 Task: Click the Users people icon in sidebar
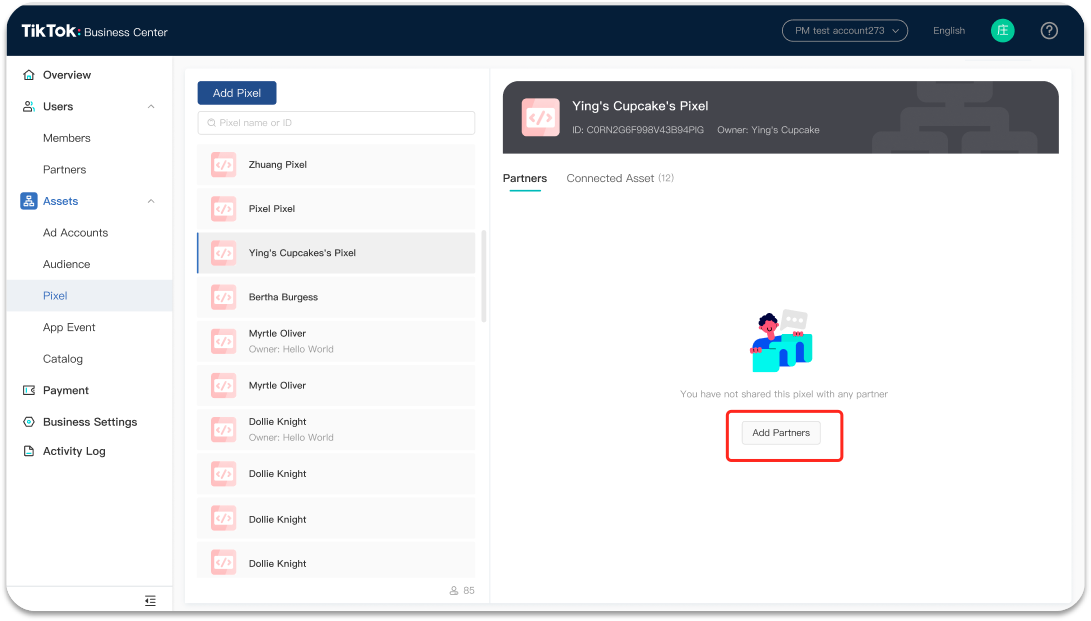click(x=29, y=106)
